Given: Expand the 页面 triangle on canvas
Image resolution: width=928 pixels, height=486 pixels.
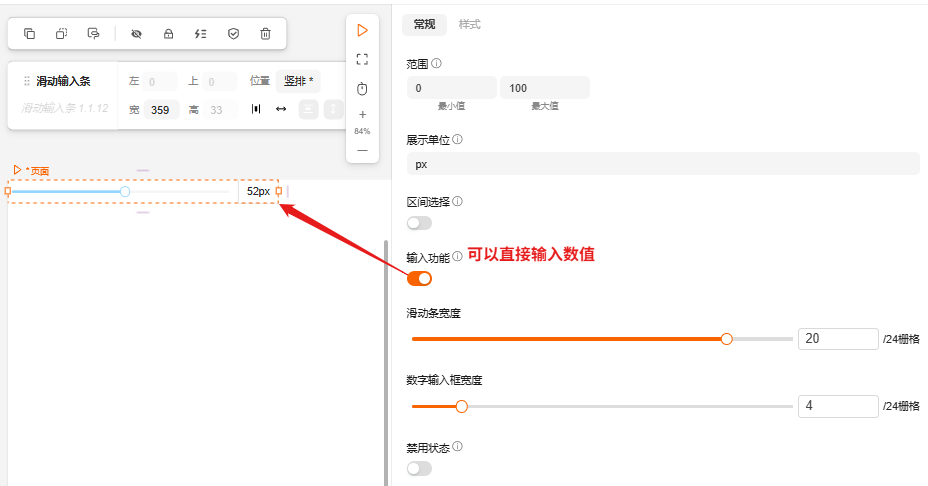Looking at the screenshot, I should [17, 170].
